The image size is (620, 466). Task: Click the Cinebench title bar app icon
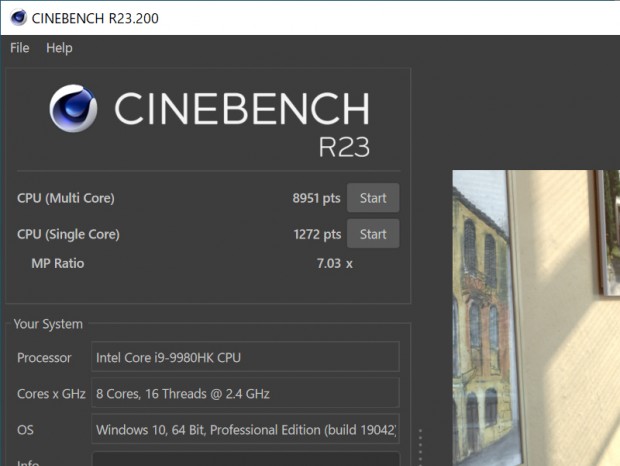click(18, 18)
